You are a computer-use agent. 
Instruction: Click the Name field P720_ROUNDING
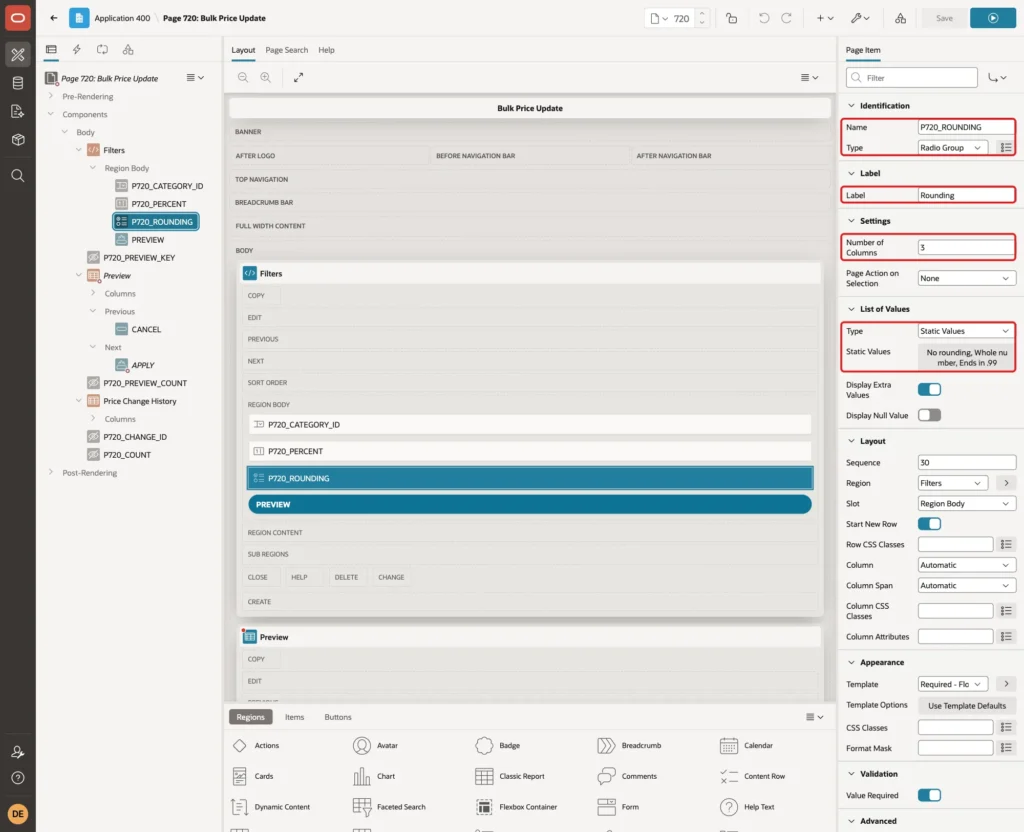pos(967,127)
